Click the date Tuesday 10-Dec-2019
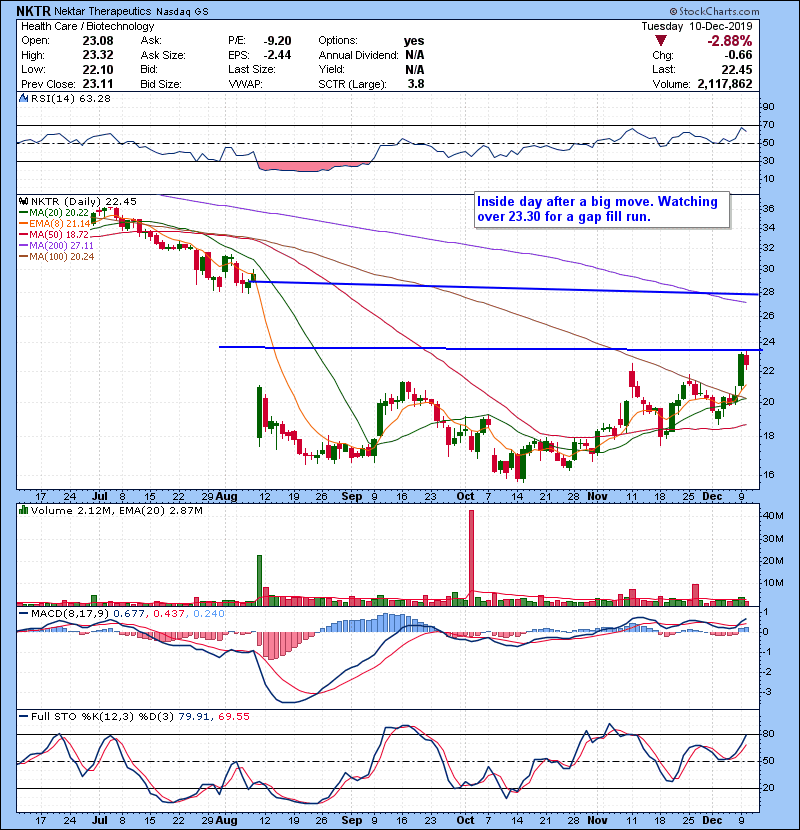The image size is (800, 830). point(697,26)
